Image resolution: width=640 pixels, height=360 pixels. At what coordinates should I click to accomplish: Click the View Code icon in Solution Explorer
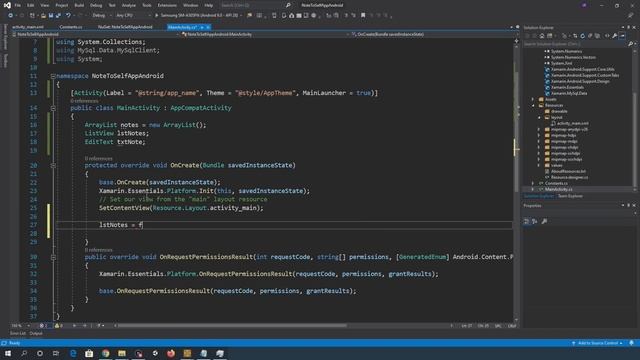[x=607, y=36]
